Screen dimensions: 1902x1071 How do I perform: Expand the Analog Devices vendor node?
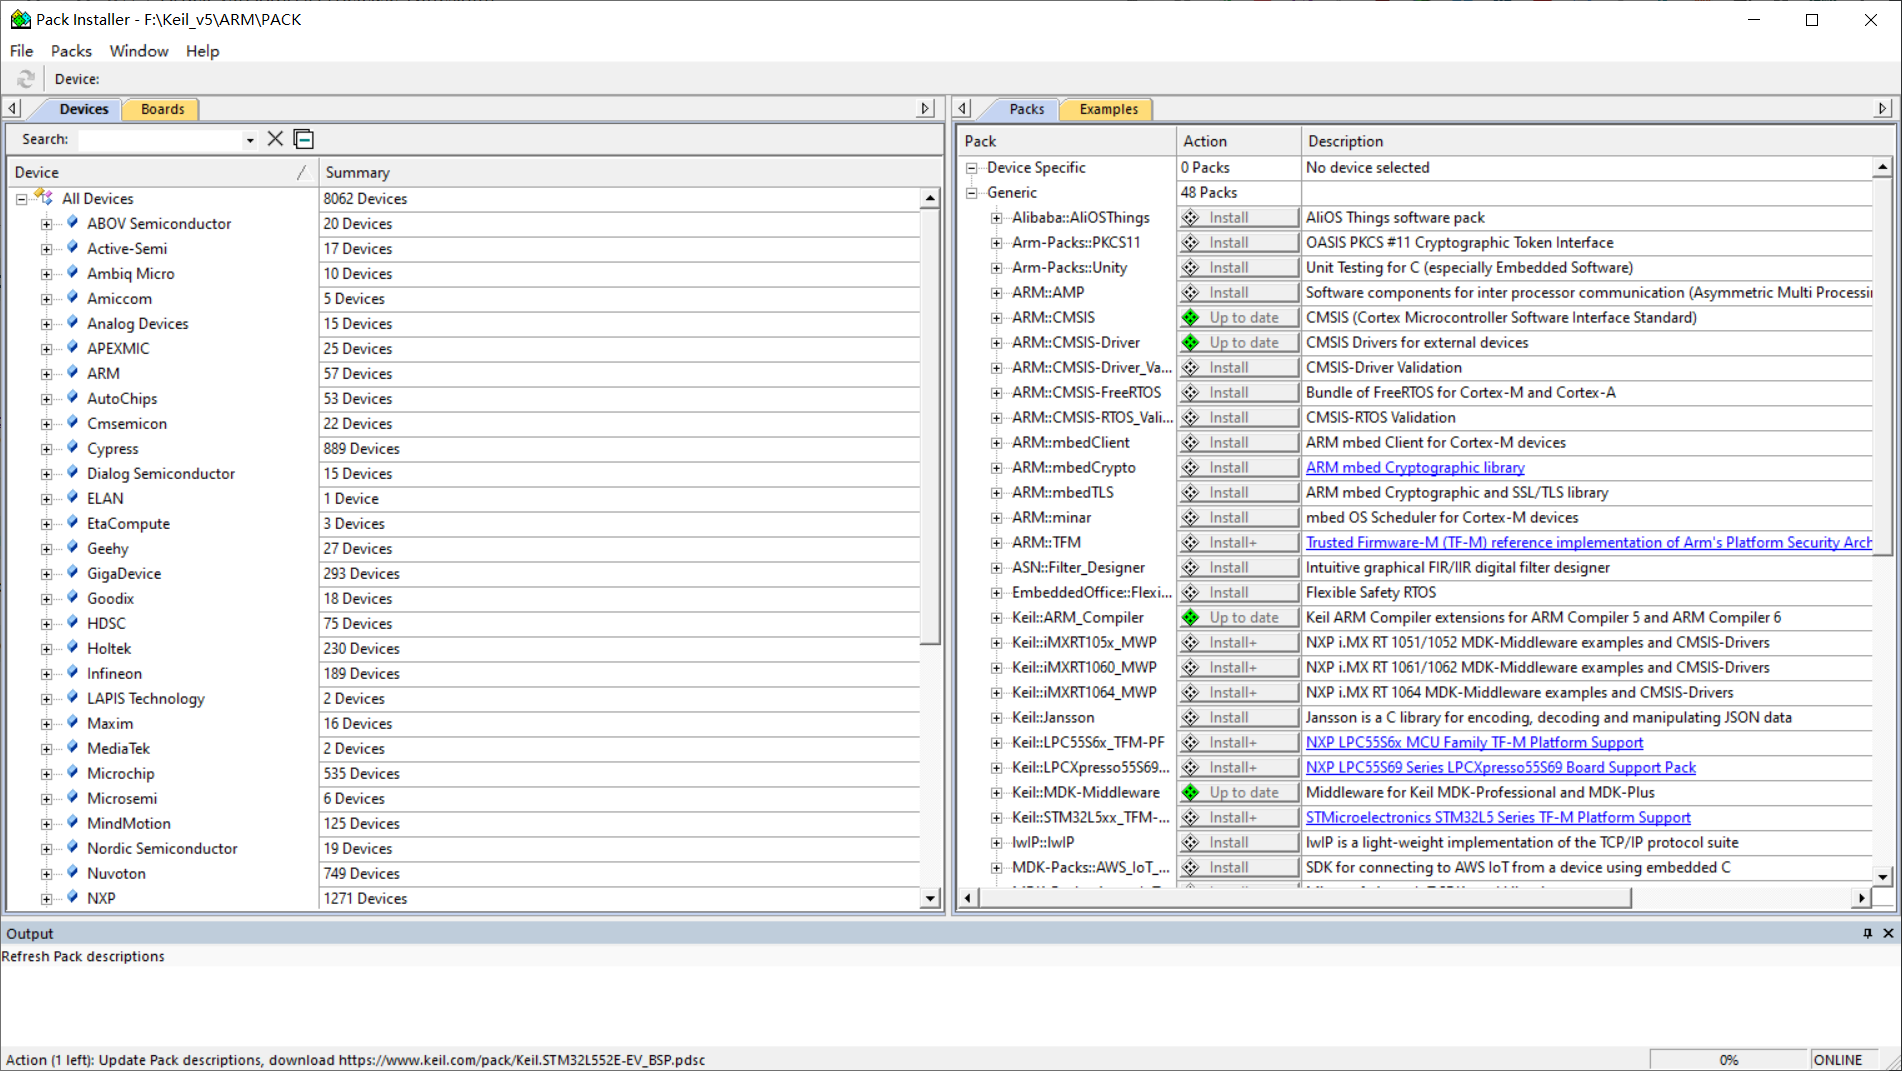(x=46, y=324)
